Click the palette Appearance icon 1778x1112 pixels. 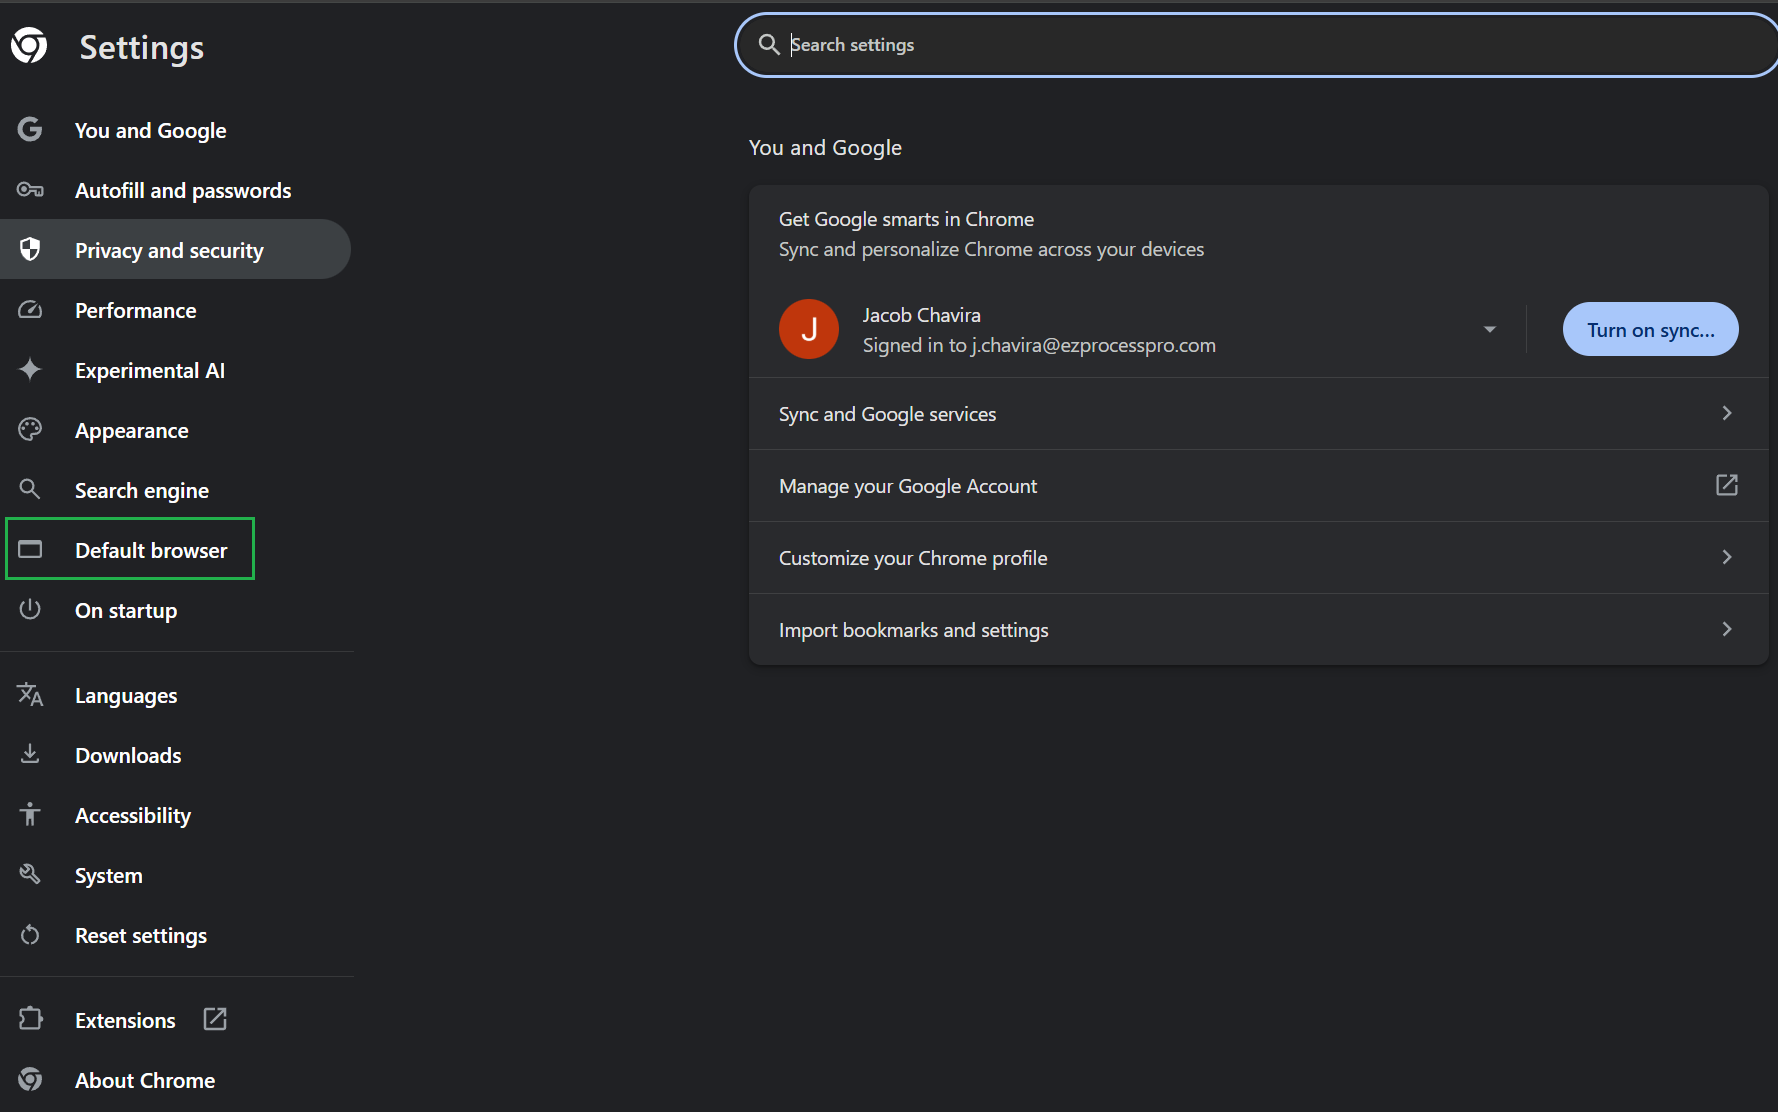point(30,429)
